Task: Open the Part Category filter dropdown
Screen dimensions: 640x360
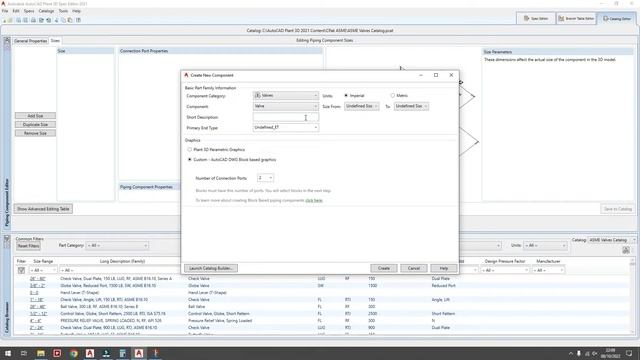Action: [x=117, y=246]
